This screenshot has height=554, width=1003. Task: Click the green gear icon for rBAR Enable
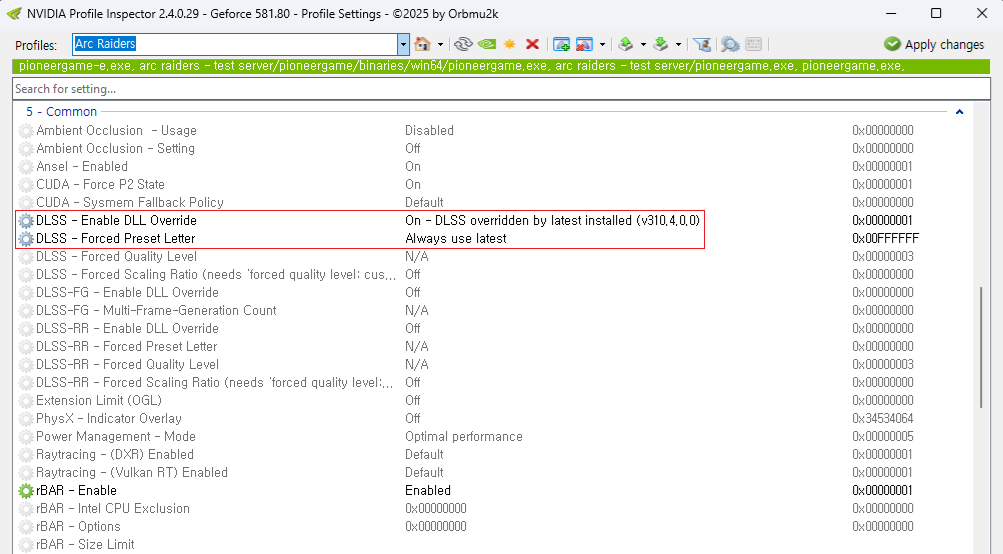[x=26, y=491]
